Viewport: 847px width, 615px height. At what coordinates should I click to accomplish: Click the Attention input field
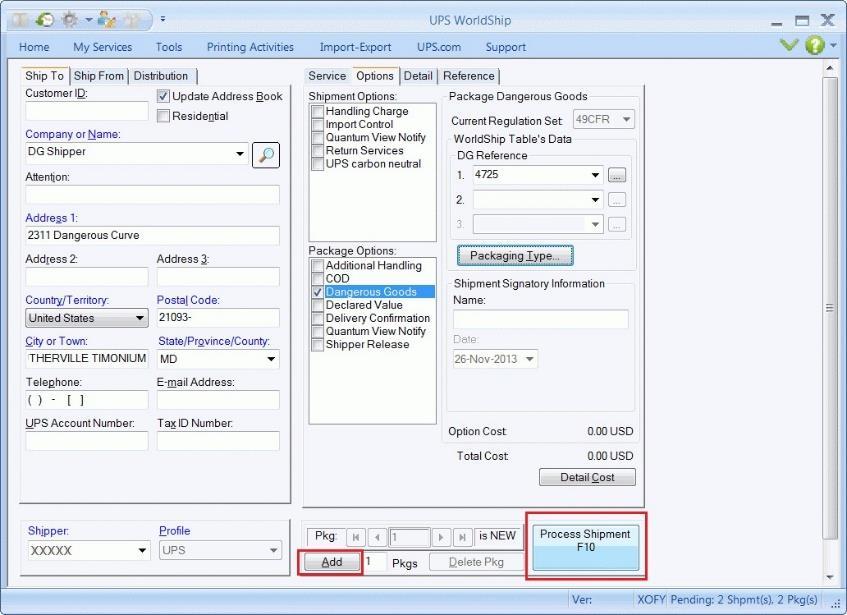tap(152, 194)
